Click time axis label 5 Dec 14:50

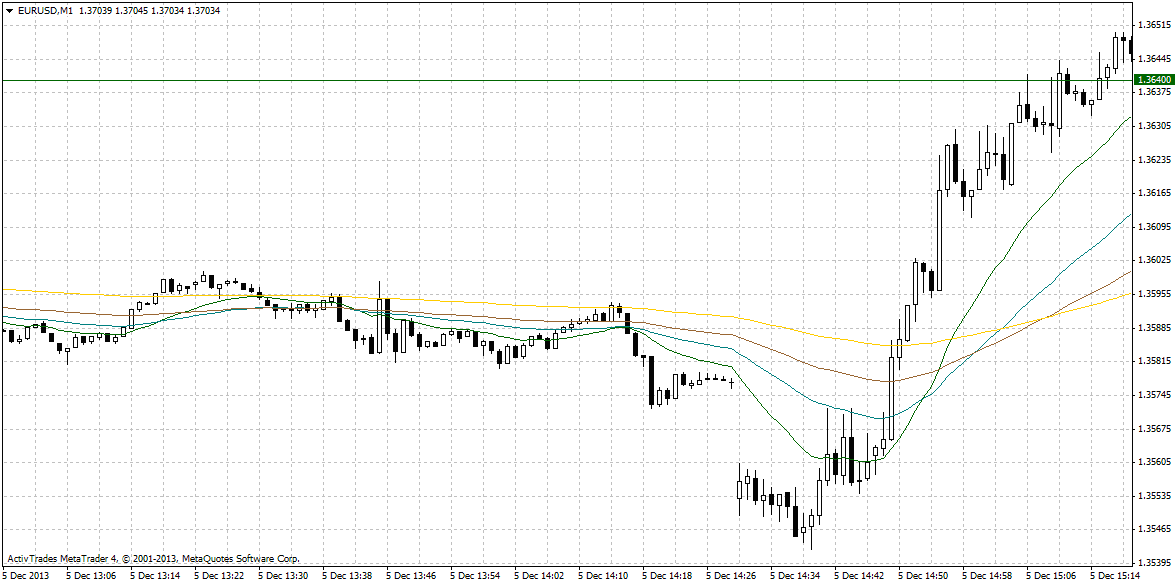tap(924, 576)
